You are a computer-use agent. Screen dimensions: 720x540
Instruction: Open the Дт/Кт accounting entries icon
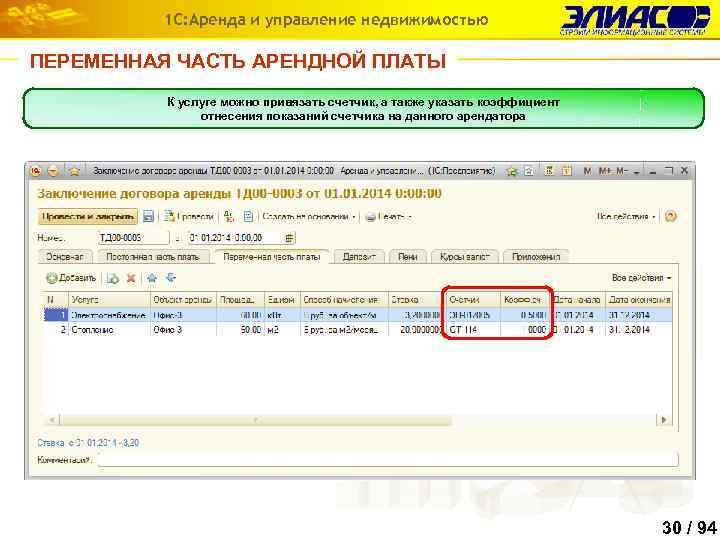pyautogui.click(x=229, y=216)
